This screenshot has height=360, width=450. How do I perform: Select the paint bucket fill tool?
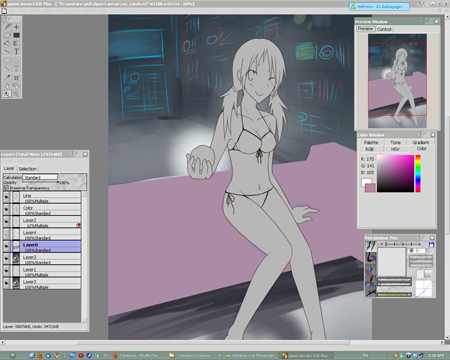[x=7, y=43]
